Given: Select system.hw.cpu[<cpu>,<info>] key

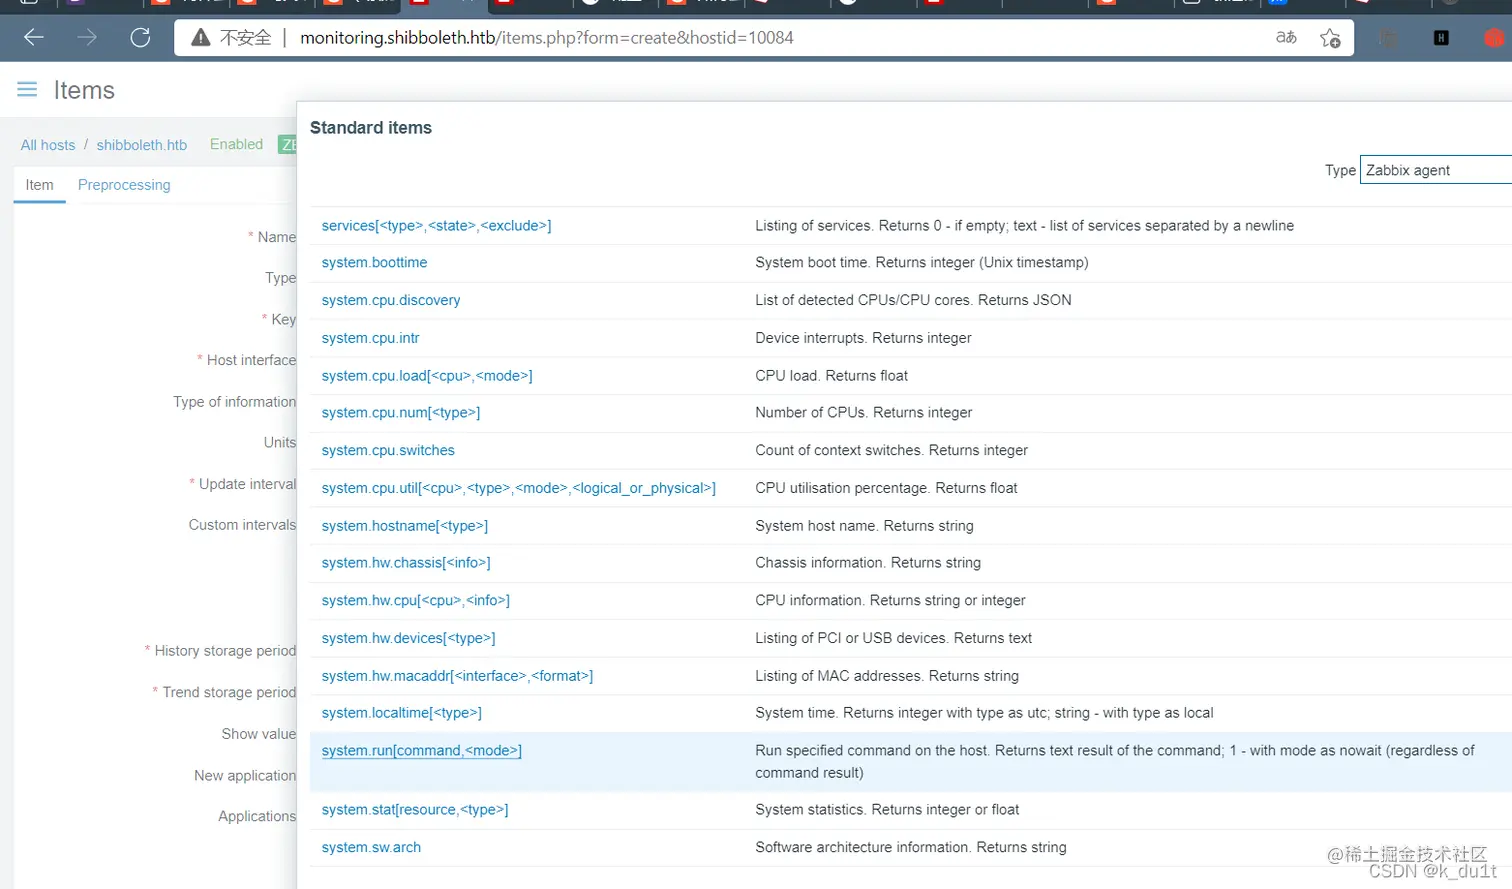Looking at the screenshot, I should pos(415,601).
